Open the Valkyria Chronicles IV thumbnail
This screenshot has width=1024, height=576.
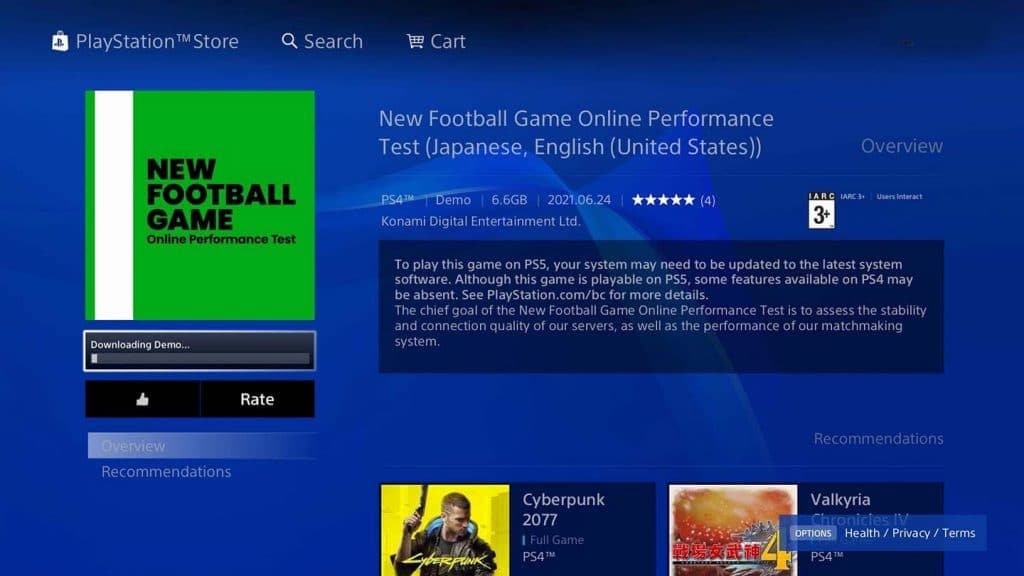[733, 530]
